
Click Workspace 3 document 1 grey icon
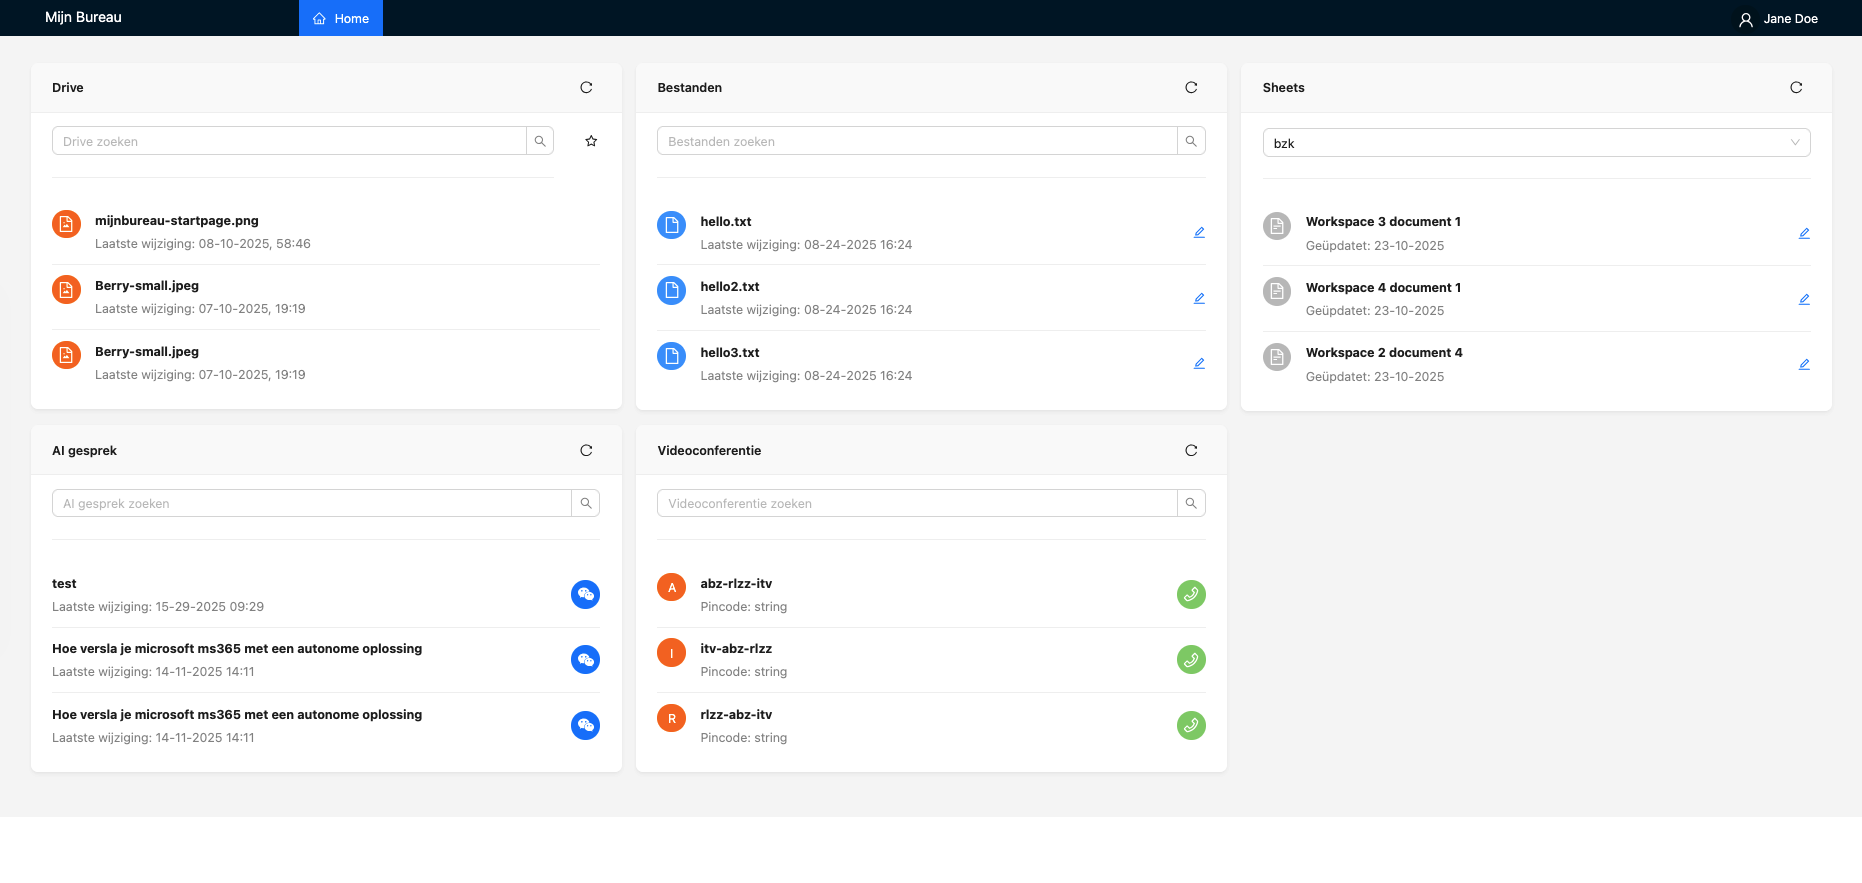point(1277,226)
